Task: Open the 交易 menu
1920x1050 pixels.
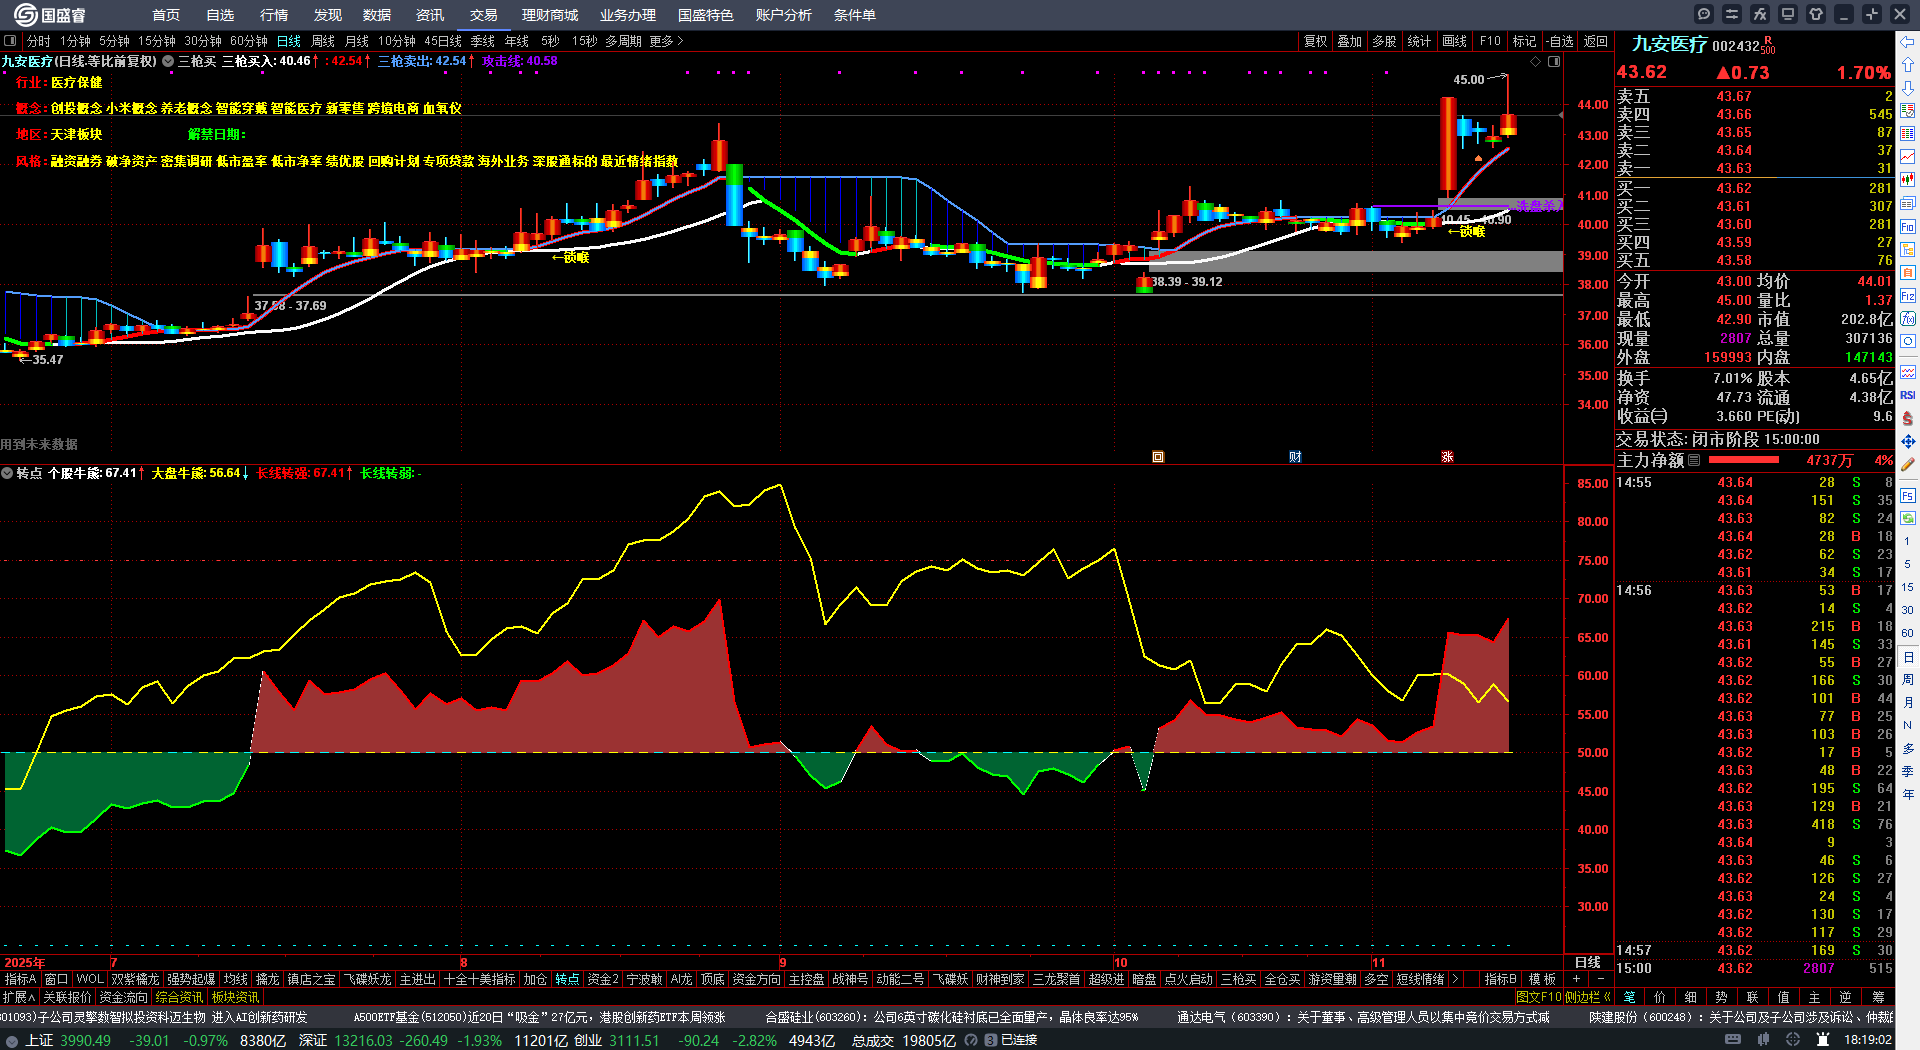Action: [484, 15]
